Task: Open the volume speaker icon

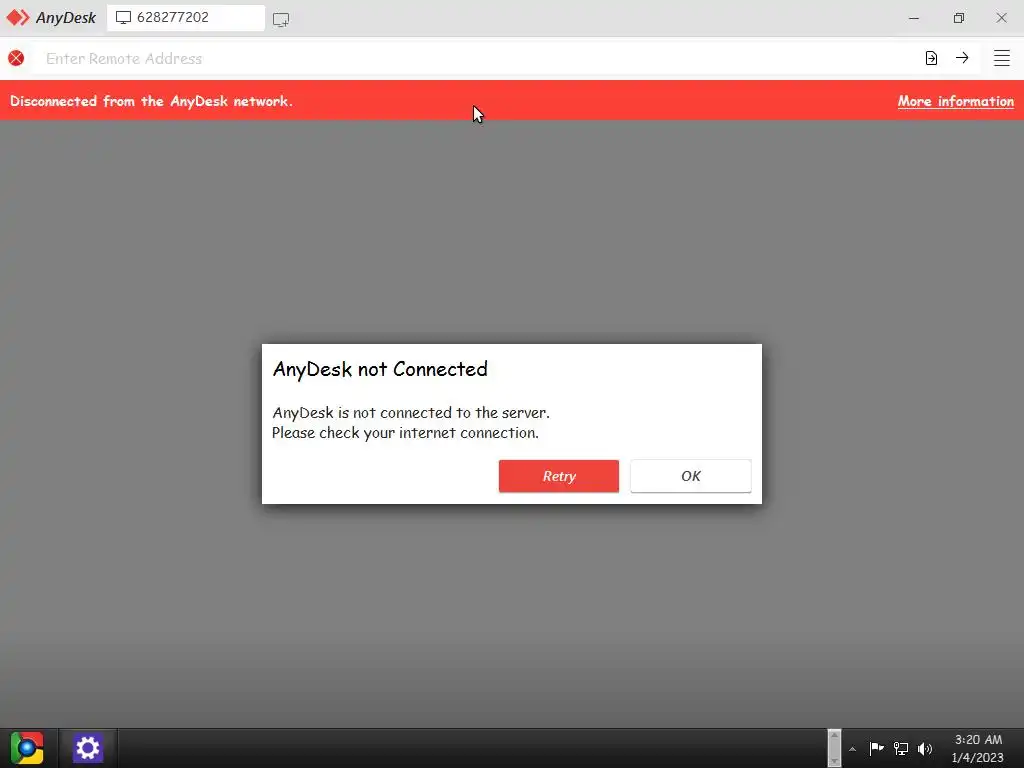Action: [925, 748]
